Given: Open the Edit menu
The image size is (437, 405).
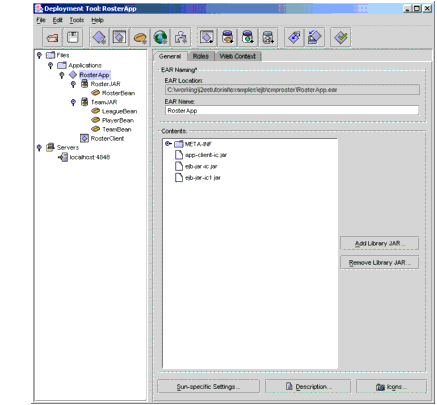Looking at the screenshot, I should click(57, 20).
